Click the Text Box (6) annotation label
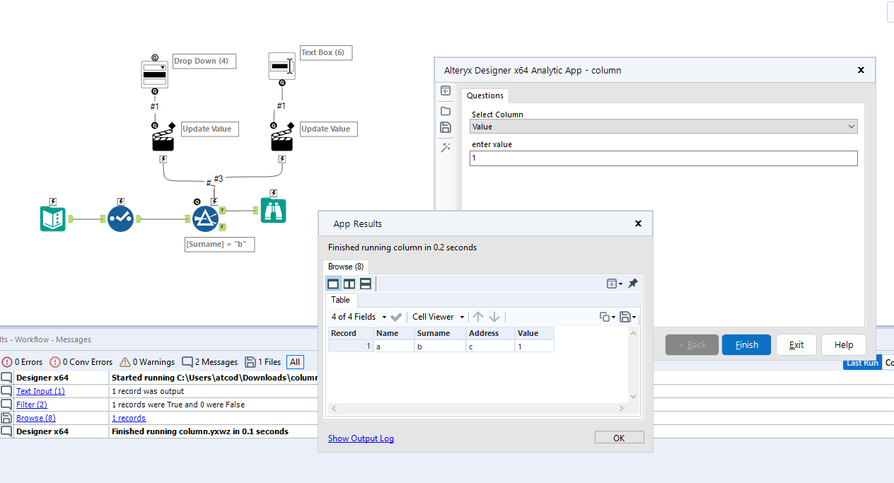The image size is (894, 483). 326,52
